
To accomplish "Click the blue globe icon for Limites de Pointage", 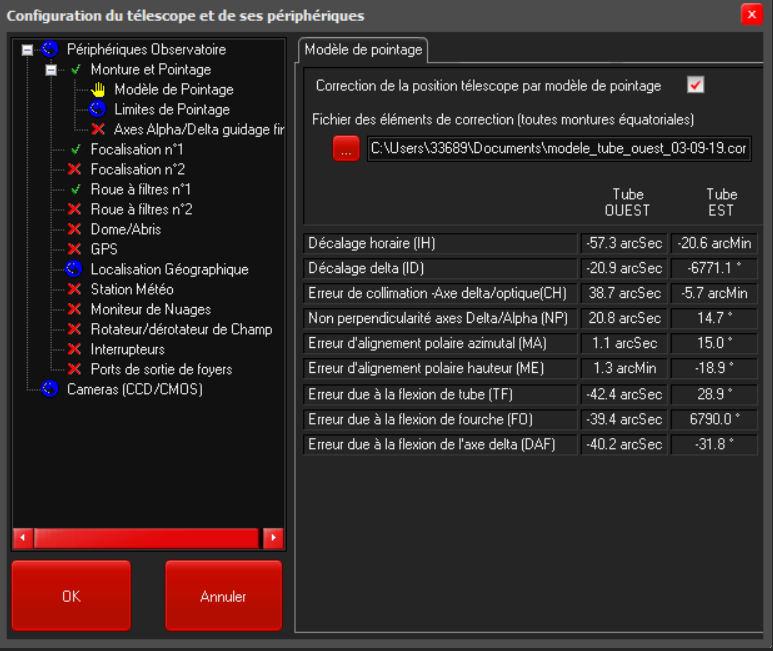I will [x=98, y=110].
